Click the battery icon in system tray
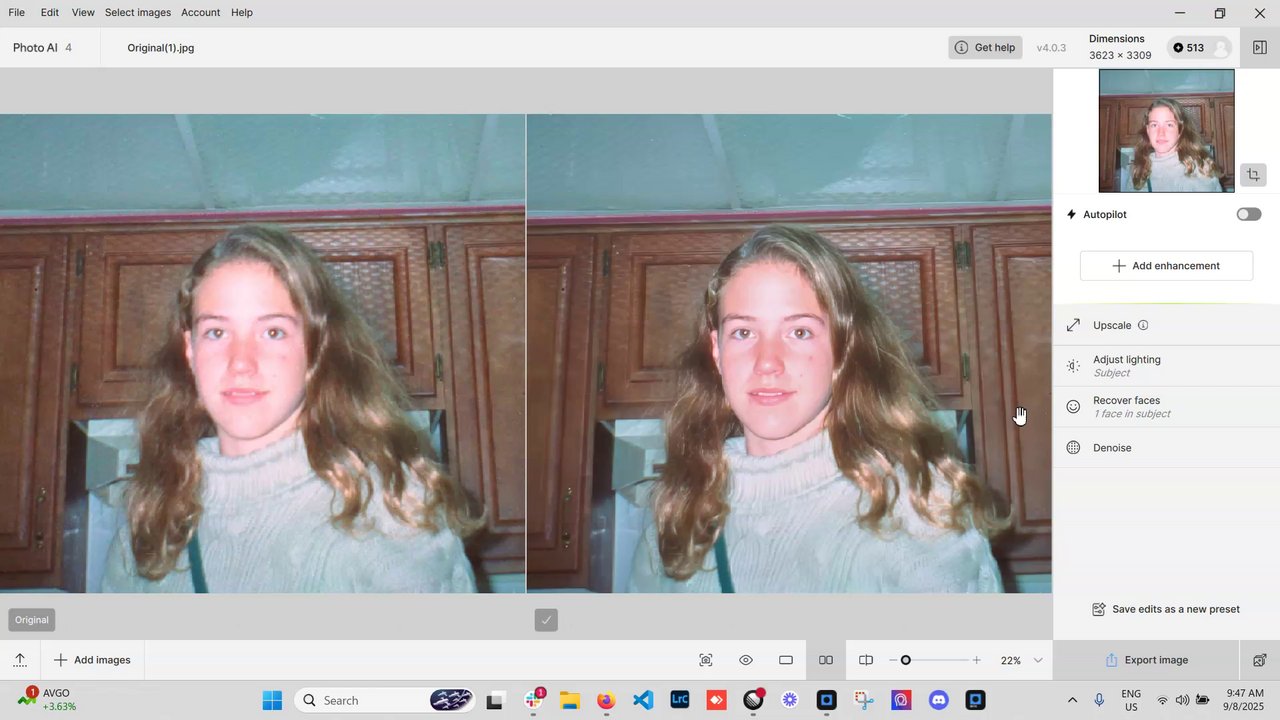The height and width of the screenshot is (720, 1280). (x=1203, y=700)
